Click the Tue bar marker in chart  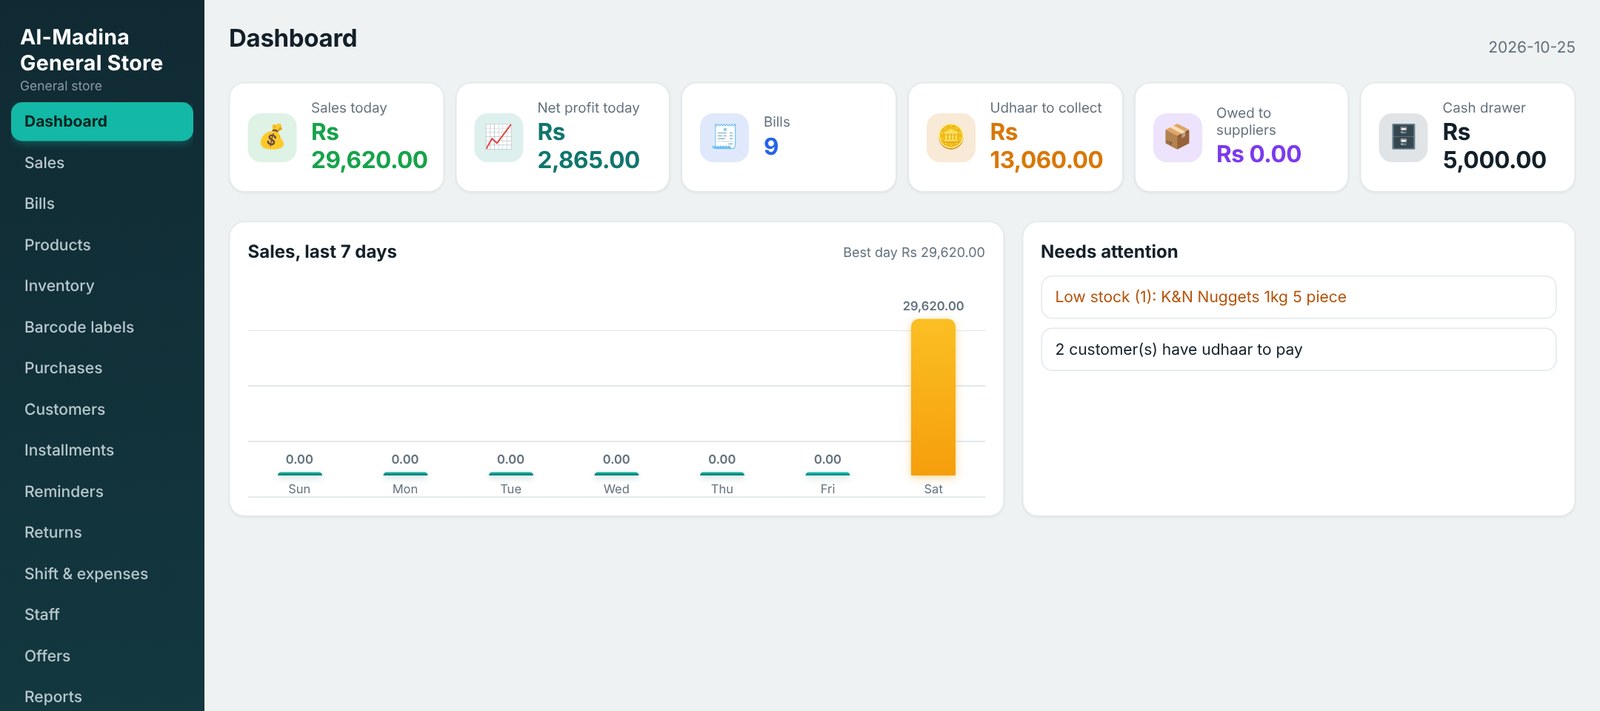[x=511, y=473]
